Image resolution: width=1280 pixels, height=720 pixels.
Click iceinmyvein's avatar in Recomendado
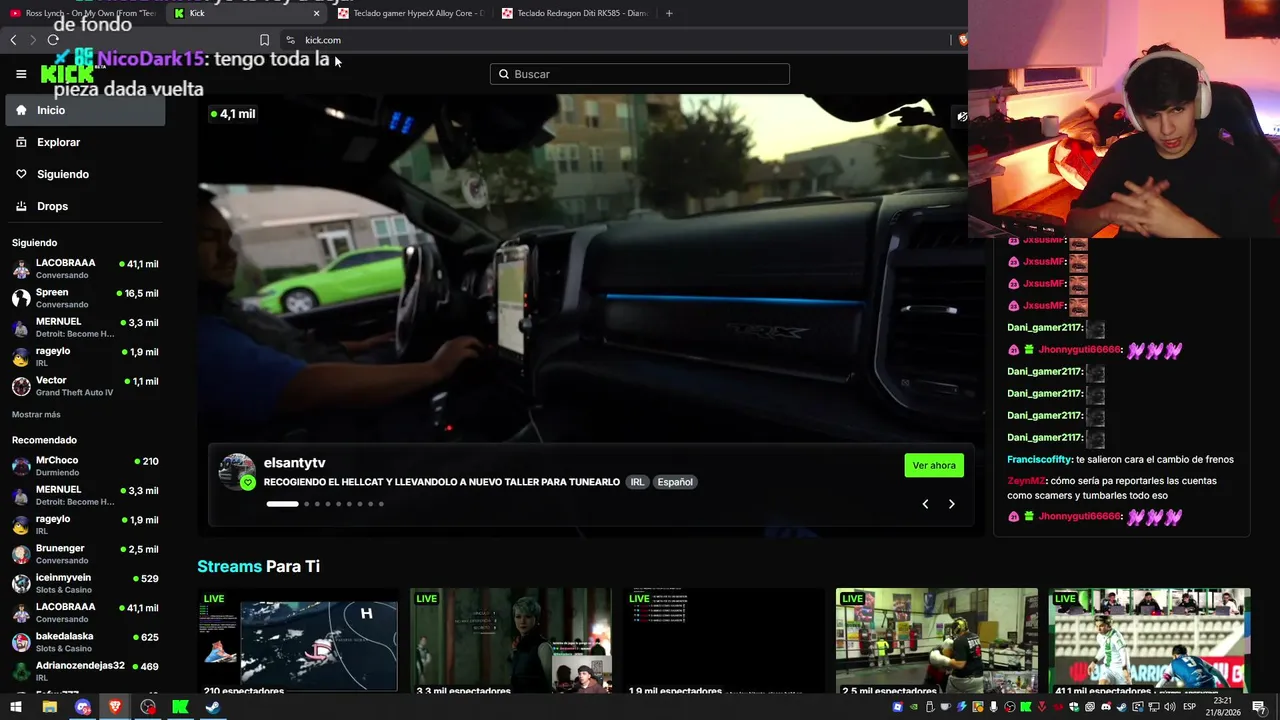click(21, 583)
